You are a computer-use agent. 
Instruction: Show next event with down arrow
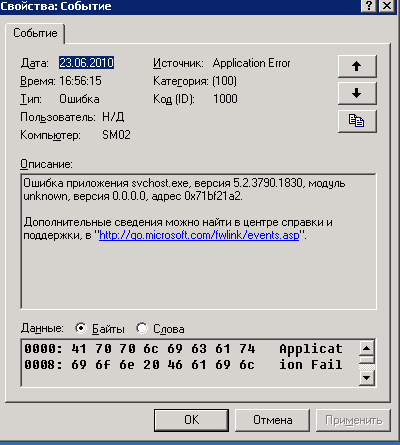[x=357, y=94]
